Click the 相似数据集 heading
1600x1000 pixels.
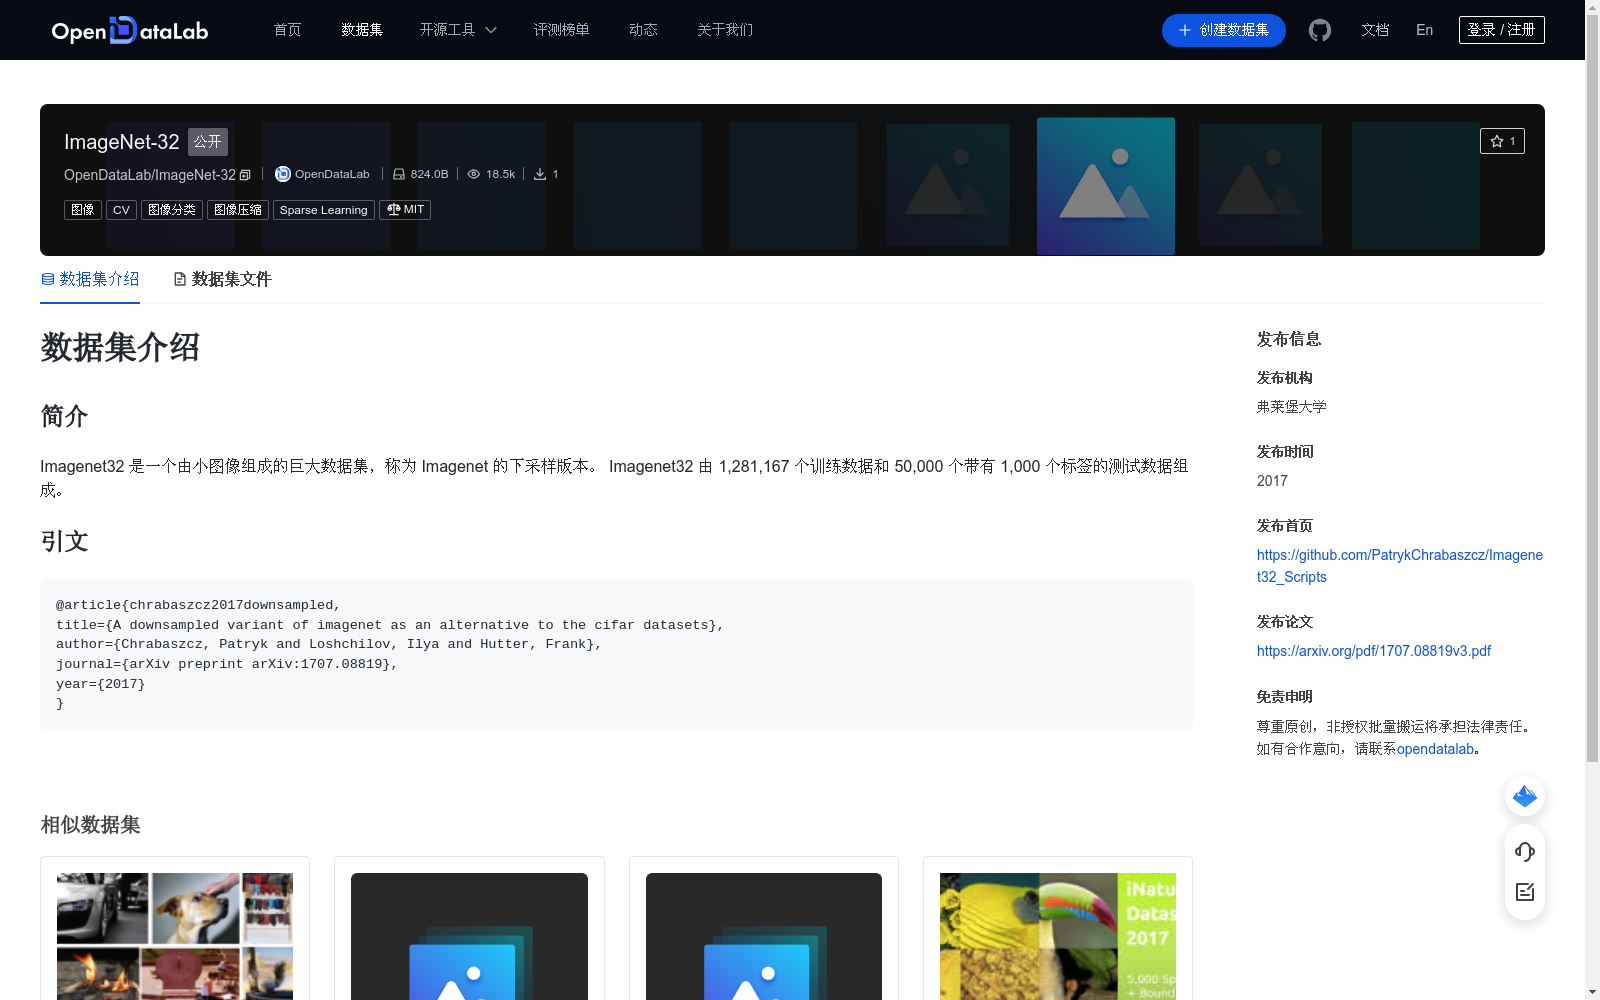pos(90,825)
